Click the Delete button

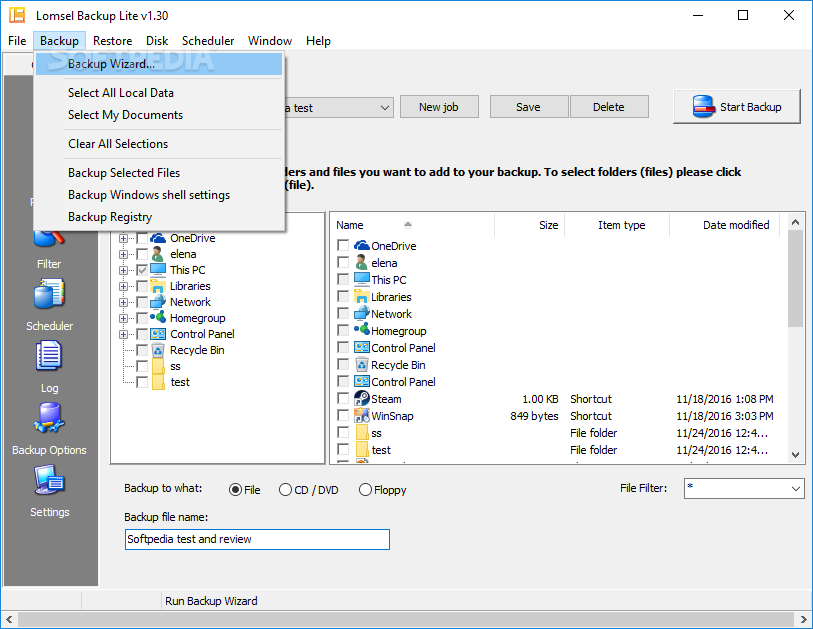point(609,107)
